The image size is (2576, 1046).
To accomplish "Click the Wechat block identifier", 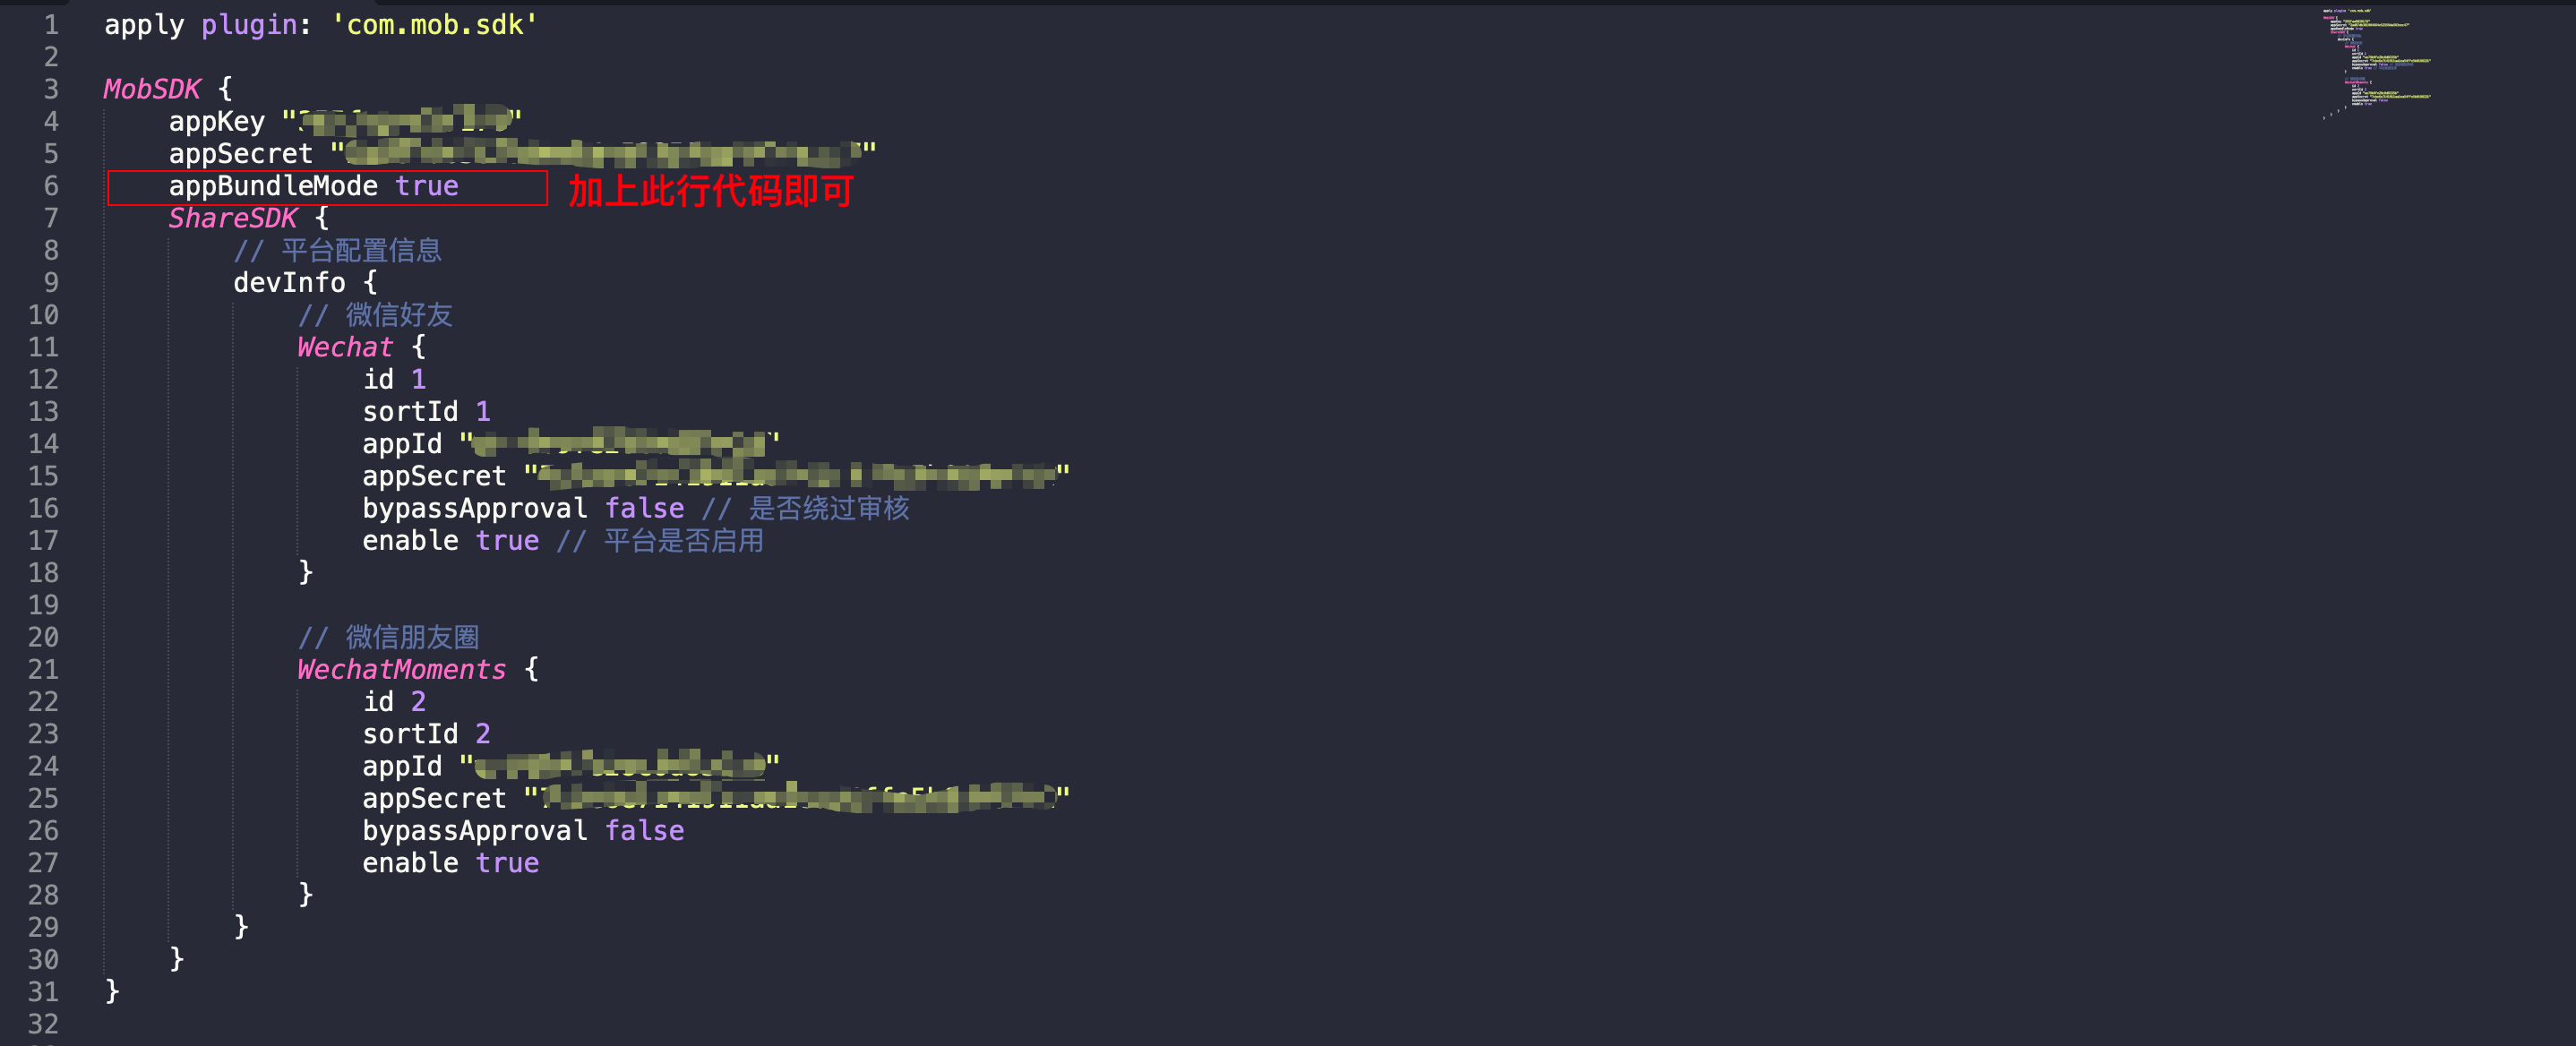I will coord(345,347).
